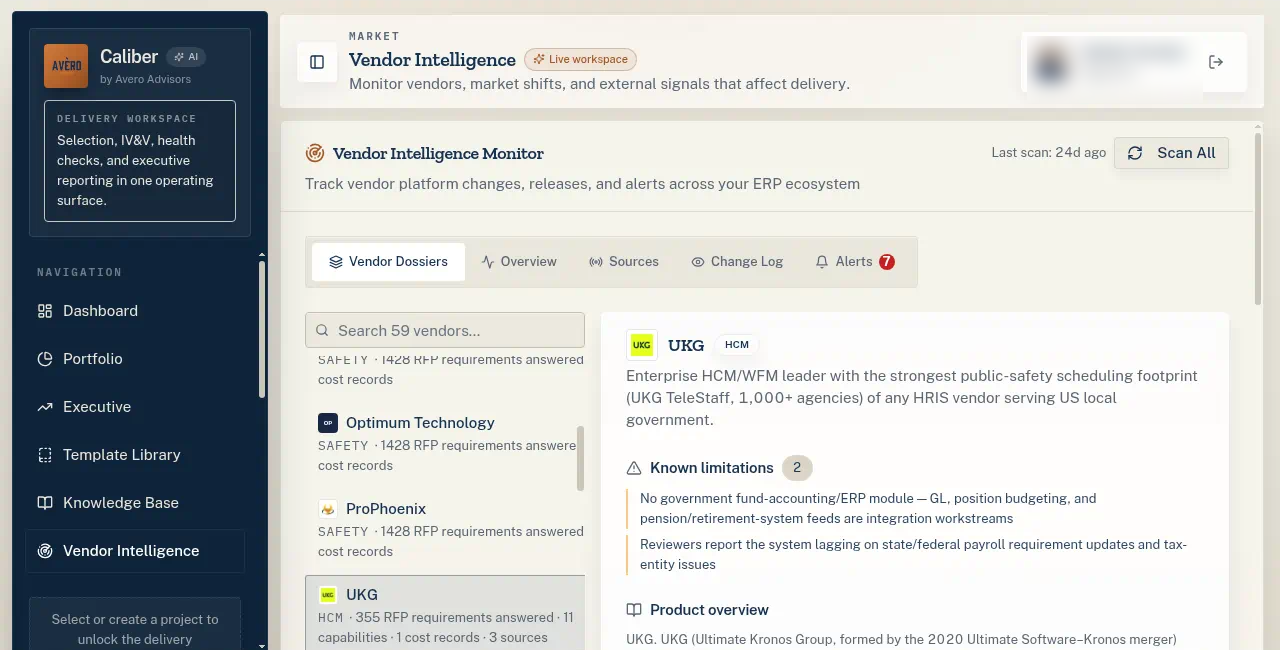Click the vendor list scrollbar
This screenshot has height=650, width=1280.
pos(581,458)
